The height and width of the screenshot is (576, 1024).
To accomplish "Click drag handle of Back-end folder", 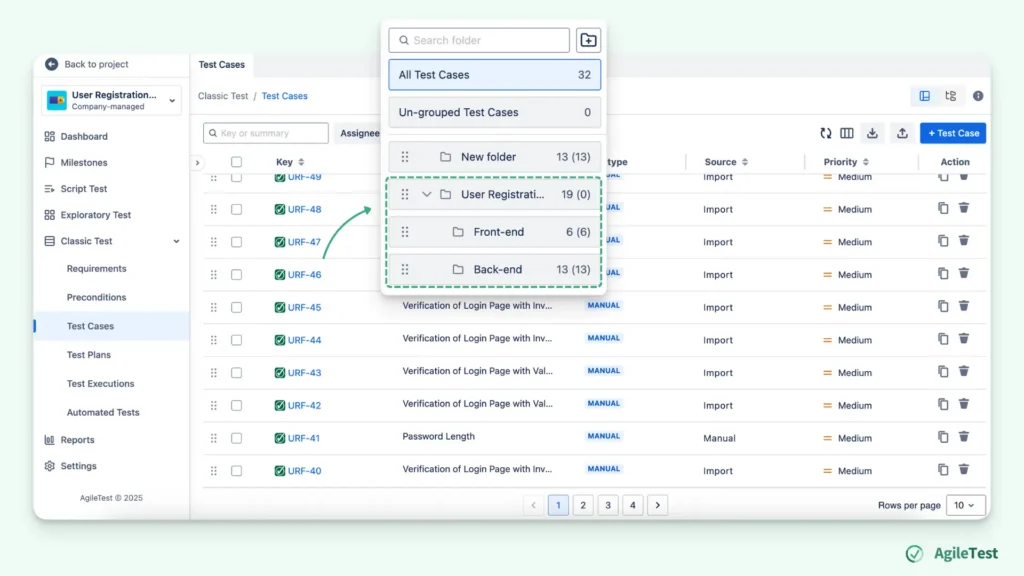I will click(405, 269).
